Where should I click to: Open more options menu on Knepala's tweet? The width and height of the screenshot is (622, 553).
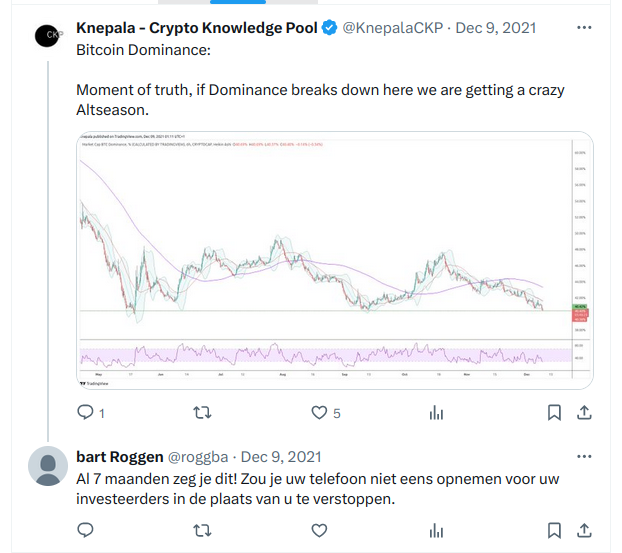tap(584, 28)
